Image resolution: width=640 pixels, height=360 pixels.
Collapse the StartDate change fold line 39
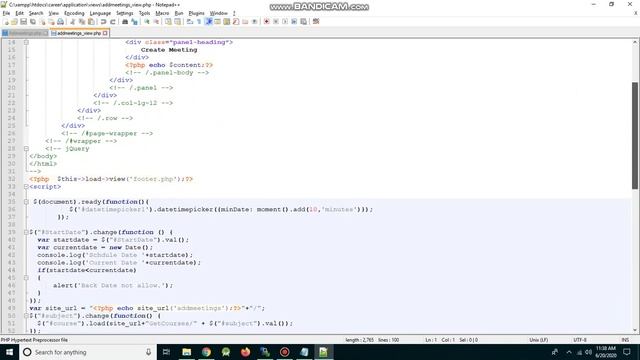[26, 232]
